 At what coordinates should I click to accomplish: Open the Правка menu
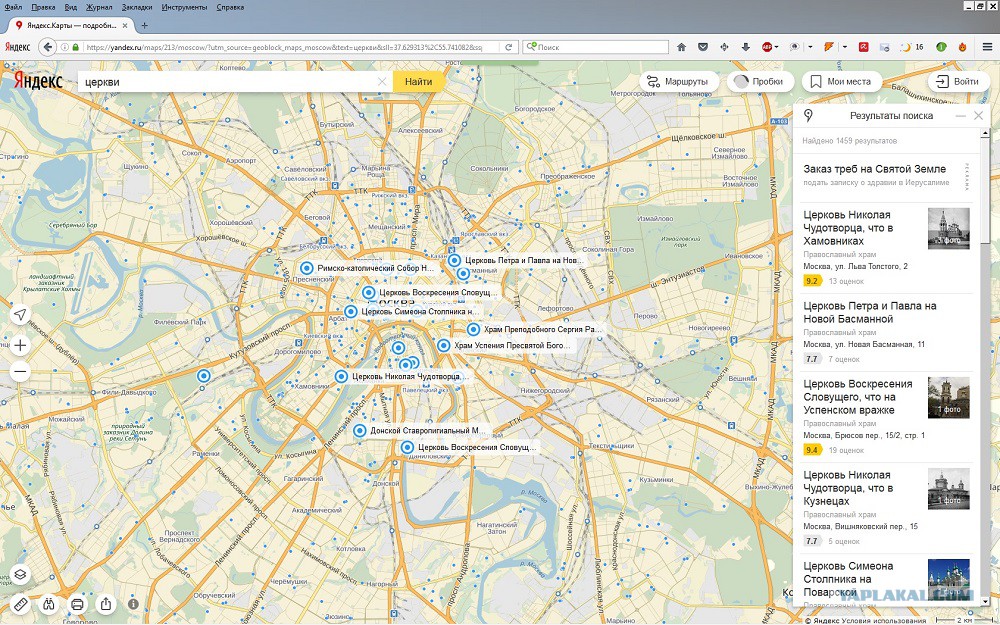click(43, 7)
